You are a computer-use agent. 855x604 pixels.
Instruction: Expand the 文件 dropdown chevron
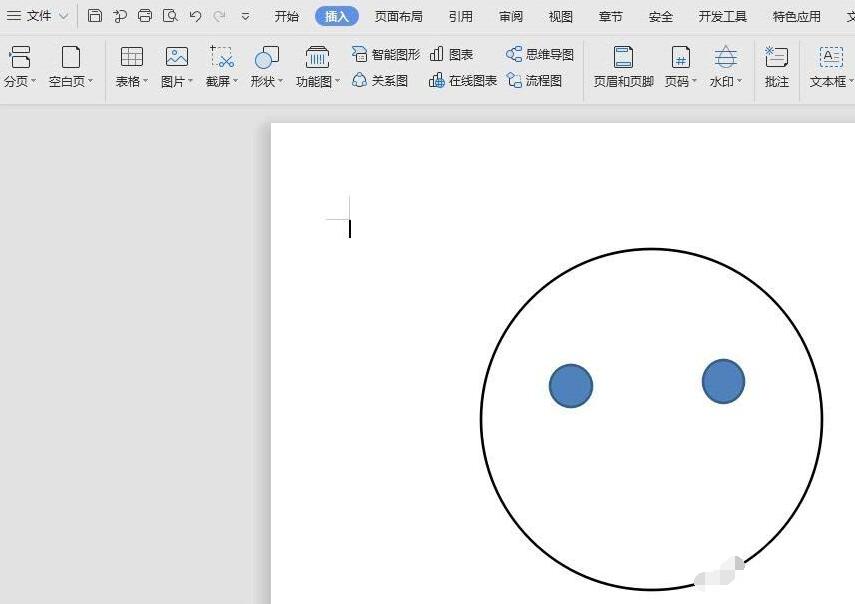pos(64,16)
